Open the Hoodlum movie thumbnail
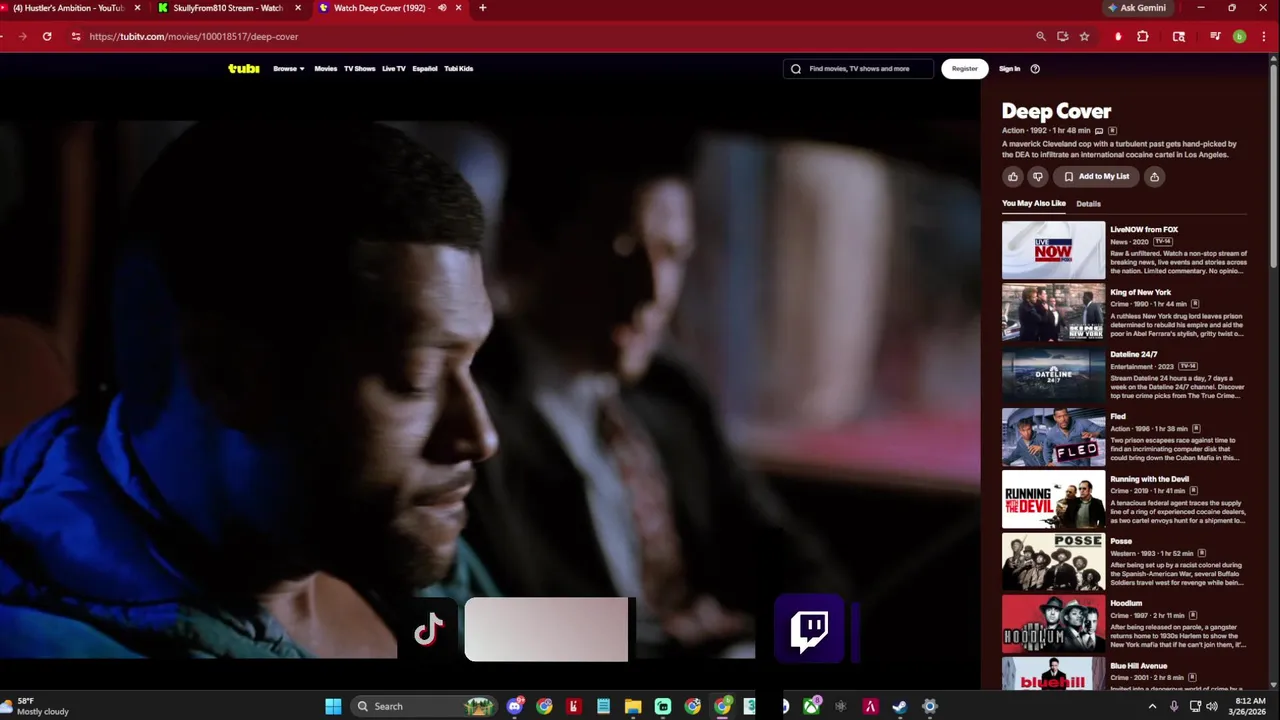Image resolution: width=1280 pixels, height=720 pixels. pos(1054,624)
